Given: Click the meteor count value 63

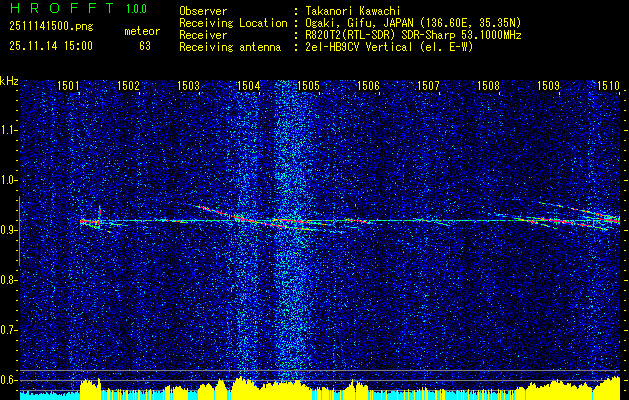Looking at the screenshot, I should click(x=145, y=46).
